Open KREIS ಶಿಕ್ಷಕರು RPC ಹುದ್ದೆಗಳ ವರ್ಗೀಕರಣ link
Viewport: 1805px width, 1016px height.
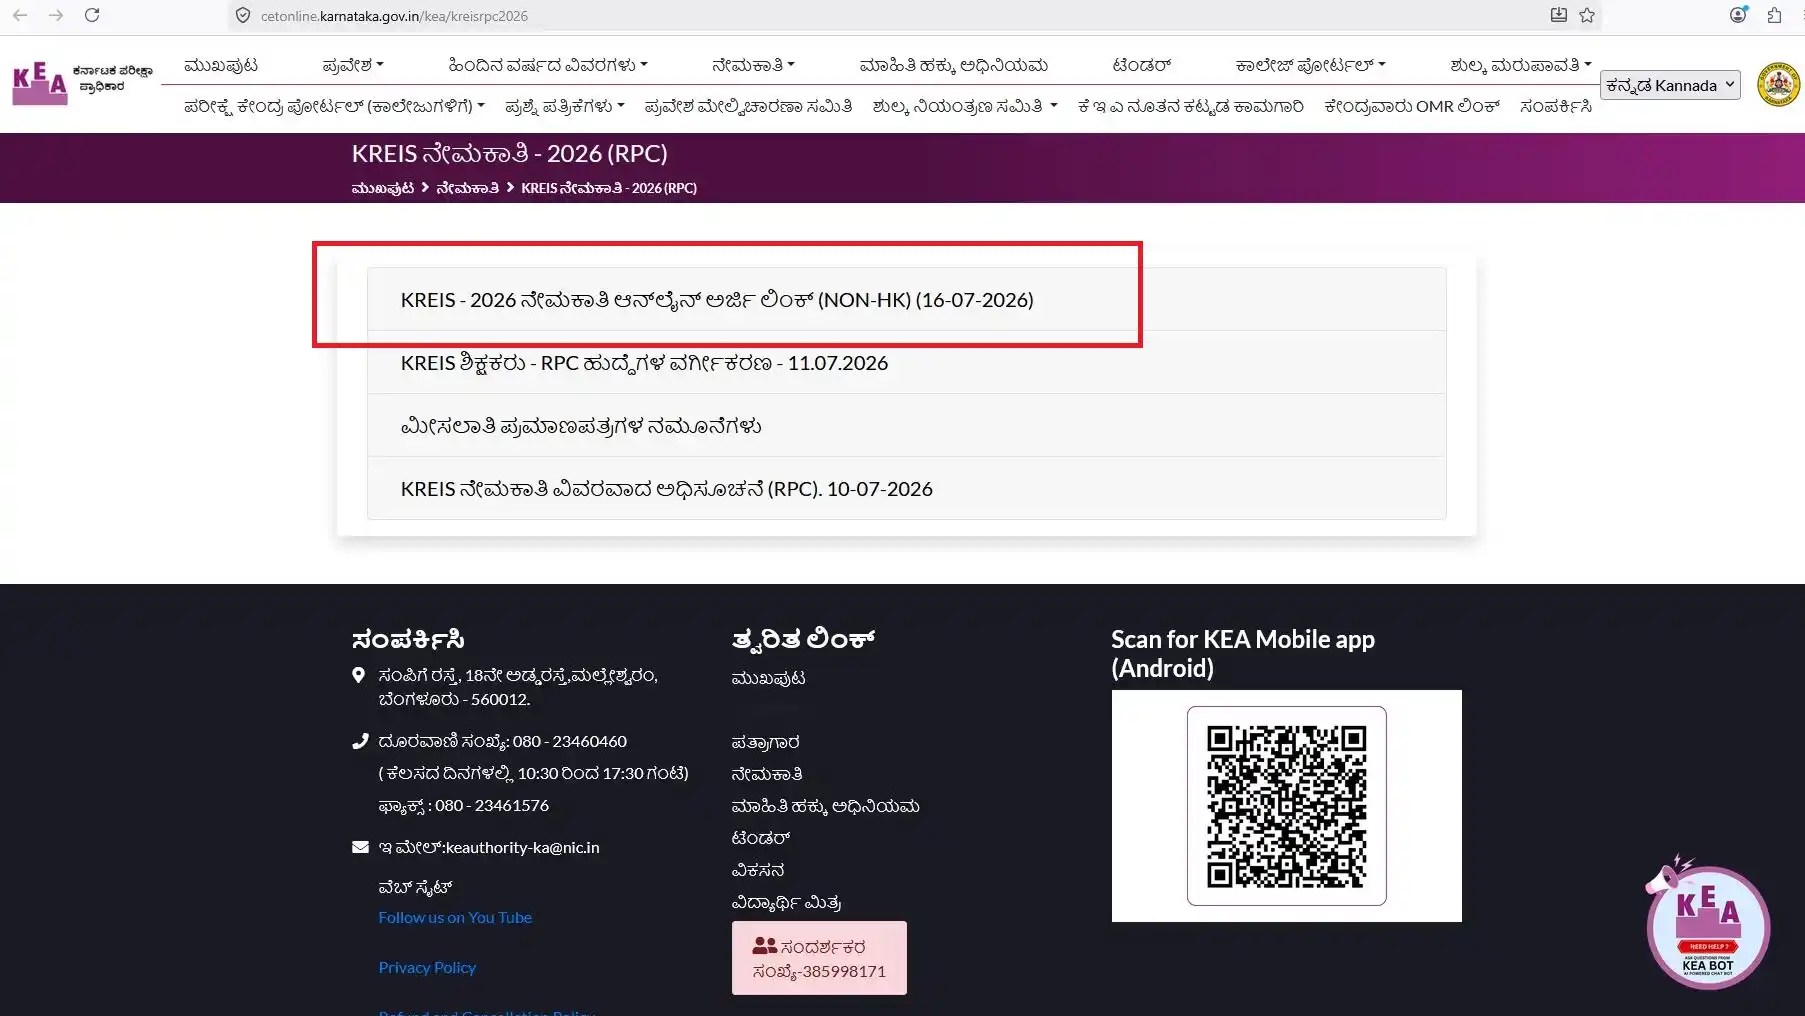(x=906, y=362)
